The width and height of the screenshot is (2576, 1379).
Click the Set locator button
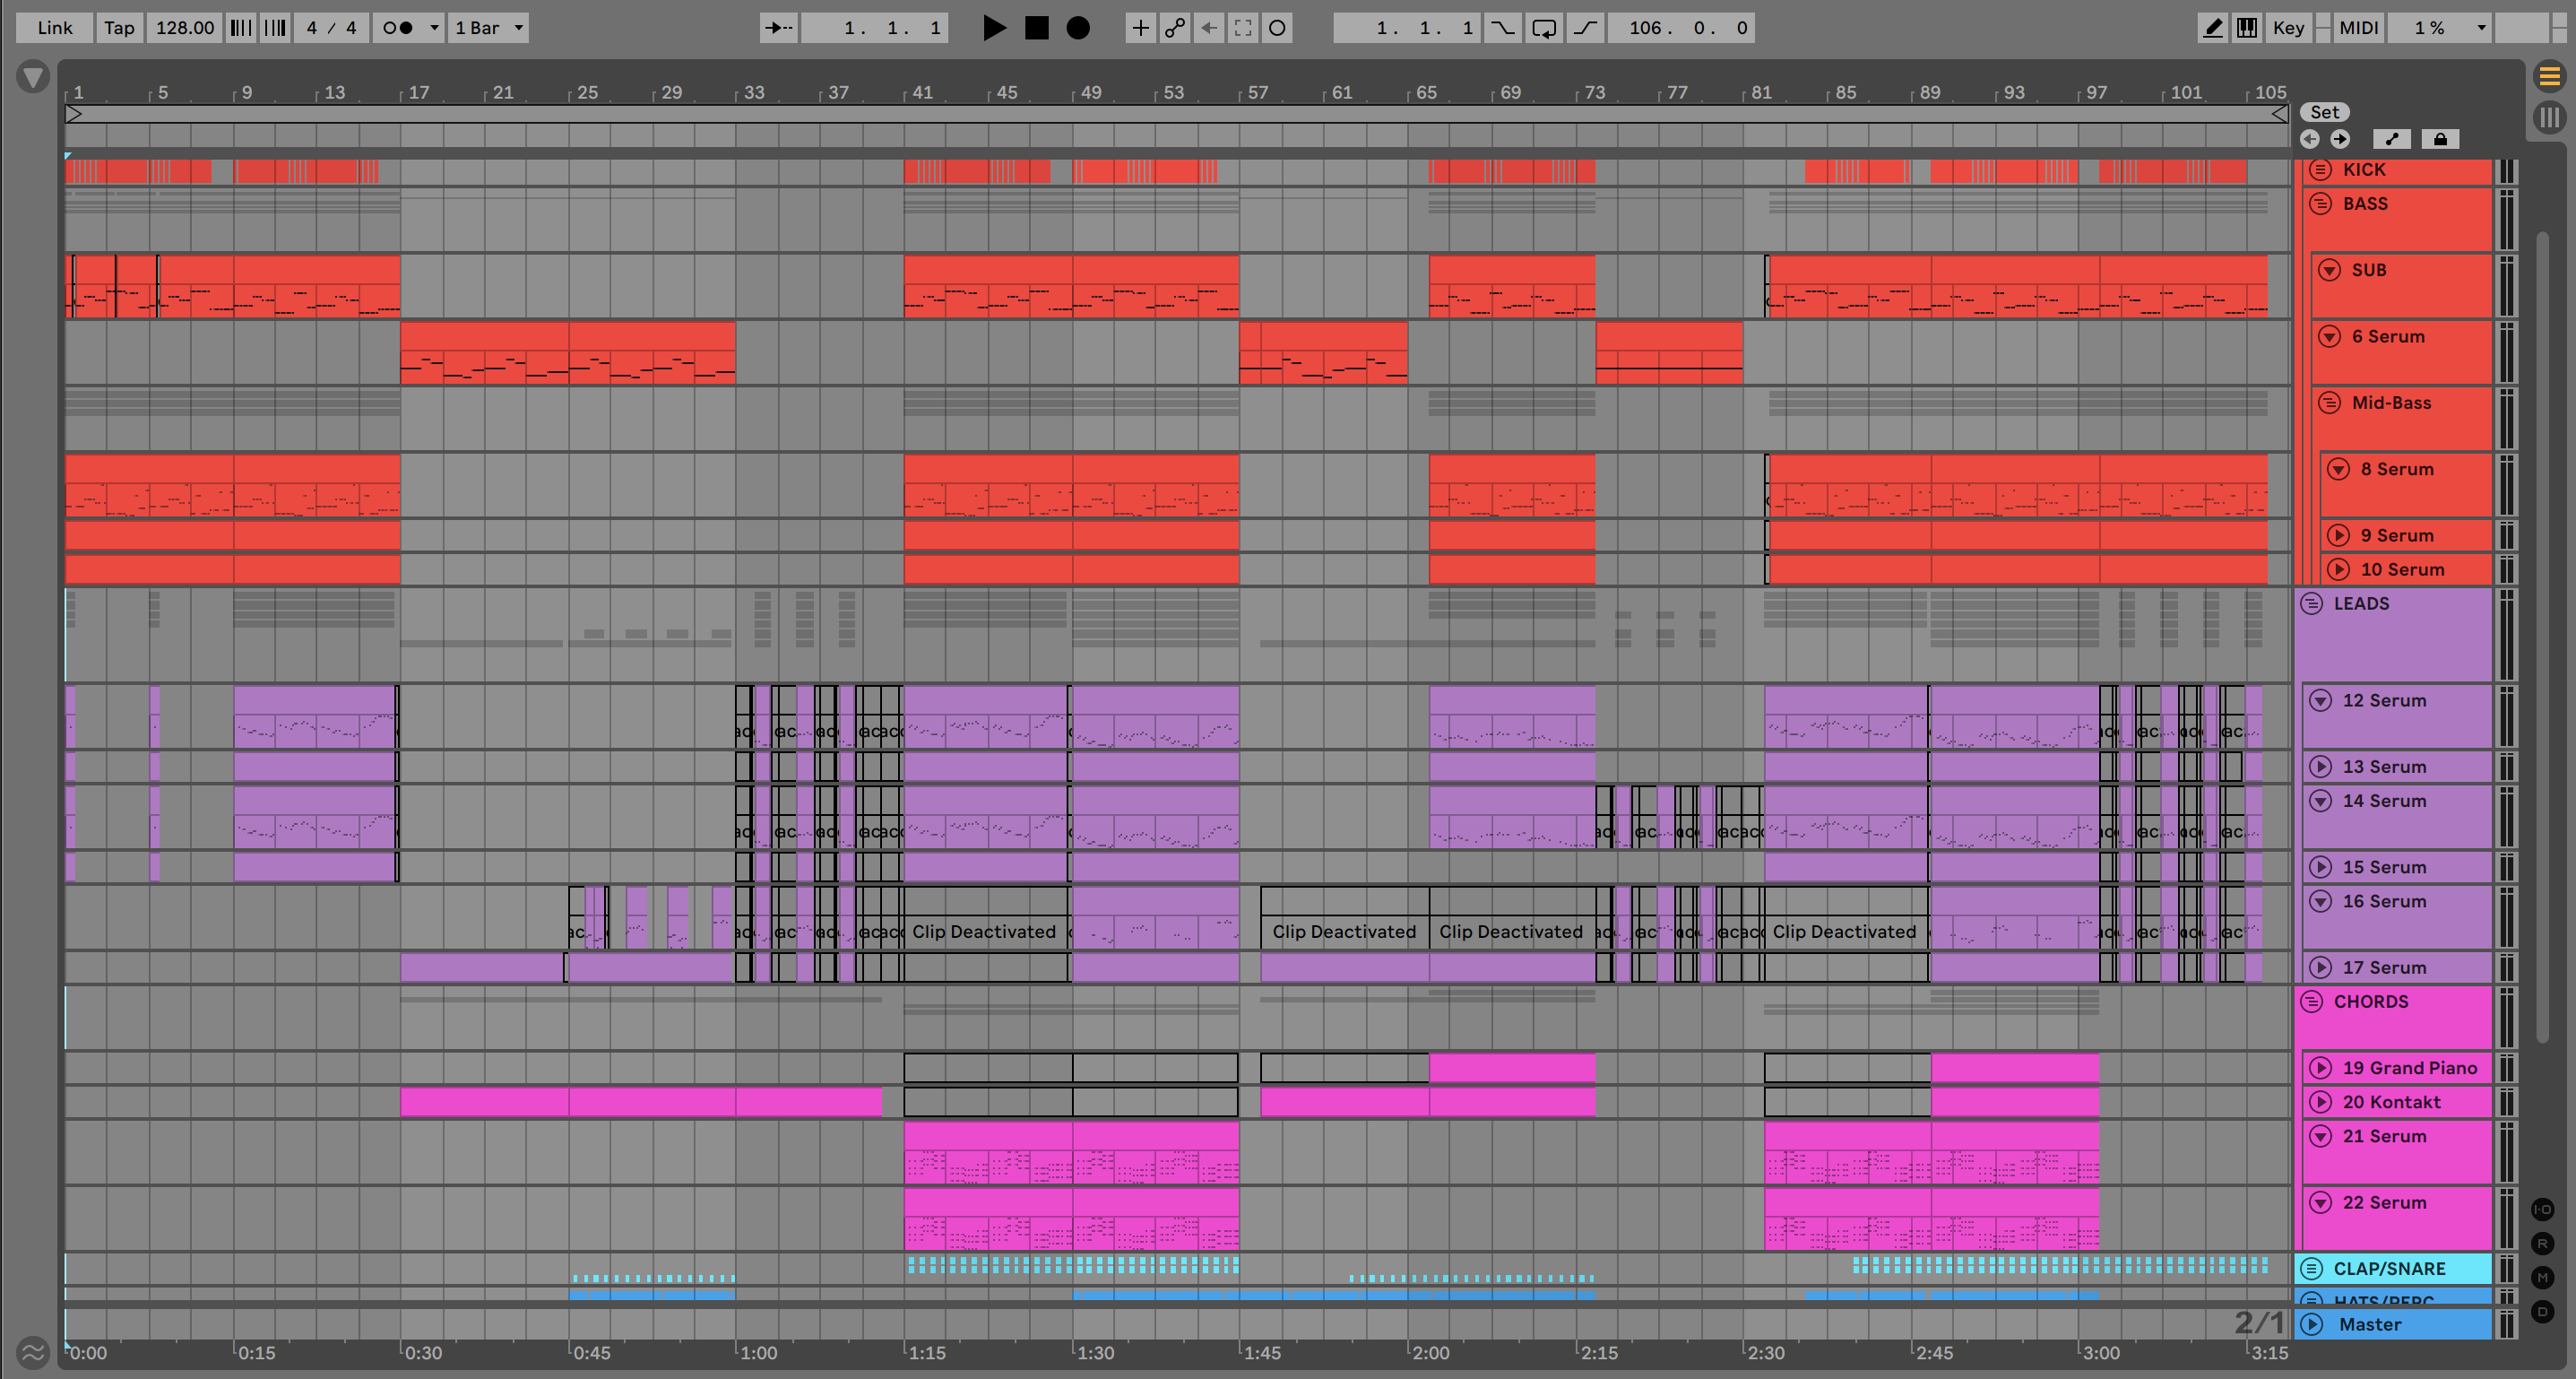[x=2324, y=112]
